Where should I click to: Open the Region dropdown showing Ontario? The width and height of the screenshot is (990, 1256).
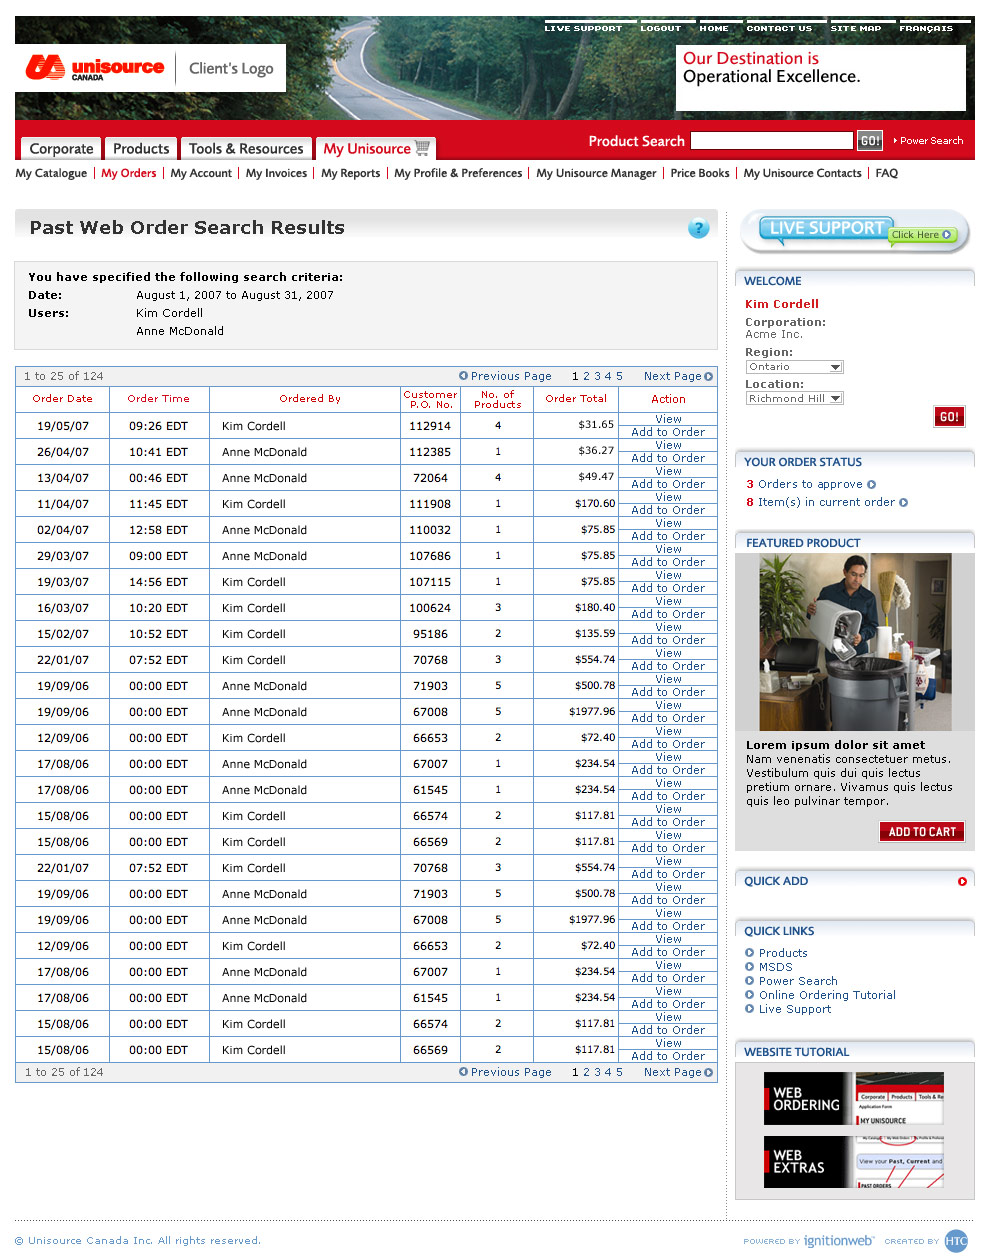(835, 367)
